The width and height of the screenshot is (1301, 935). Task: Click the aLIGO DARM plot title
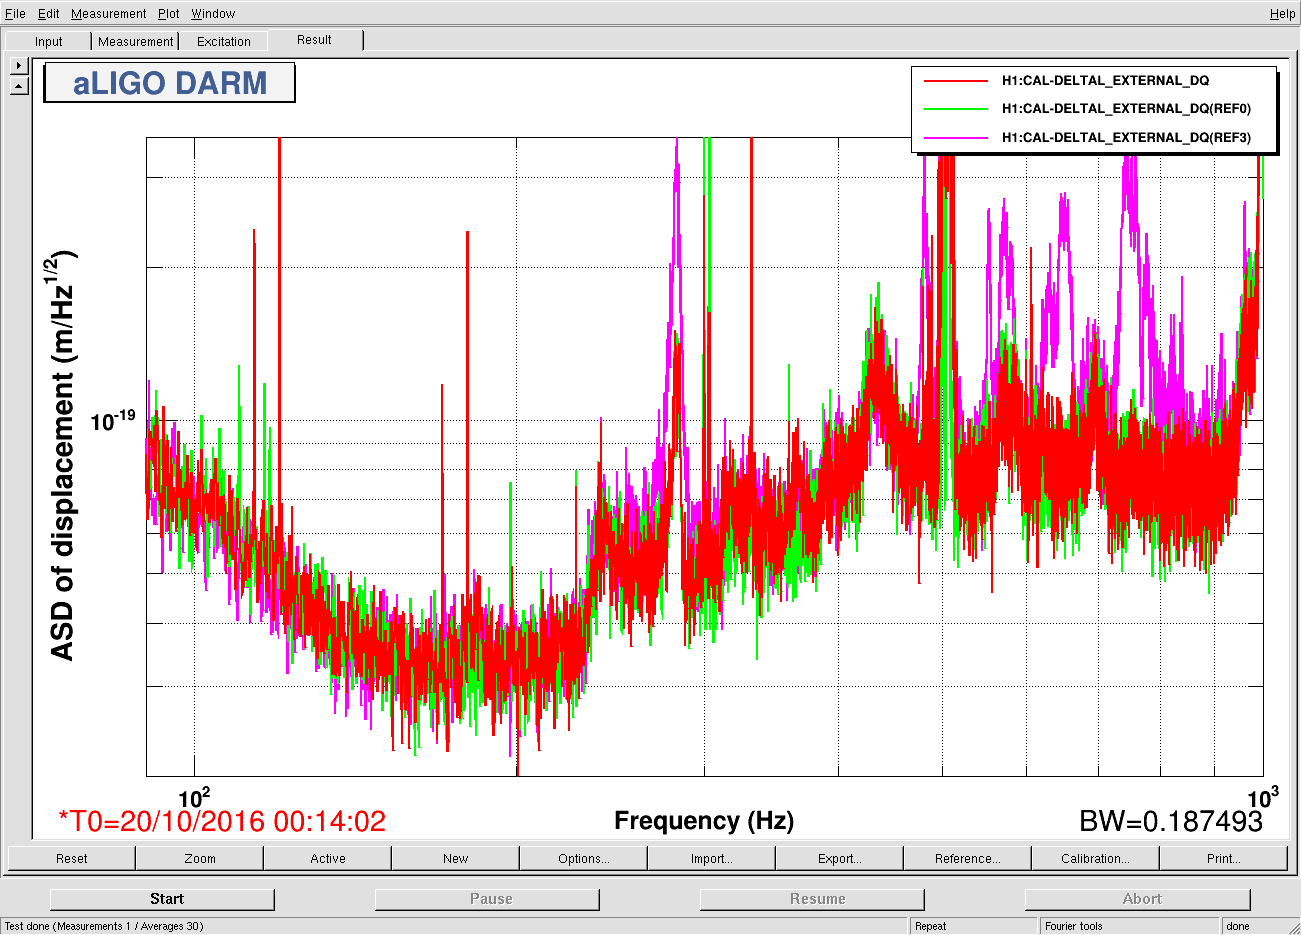(170, 83)
